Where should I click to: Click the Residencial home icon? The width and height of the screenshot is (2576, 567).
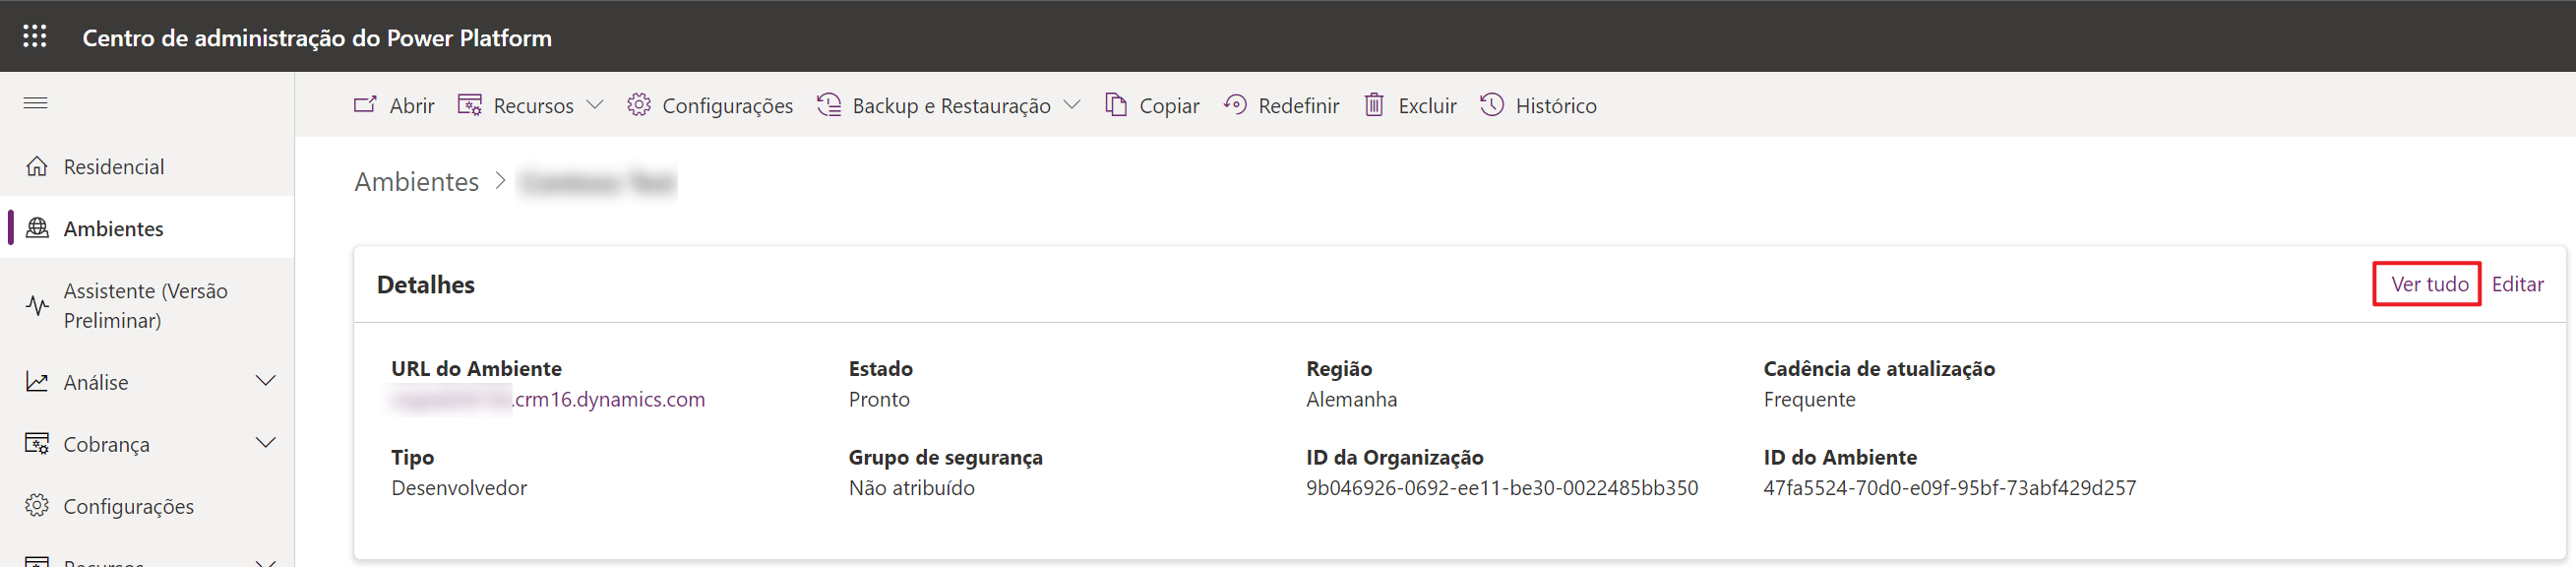37,166
